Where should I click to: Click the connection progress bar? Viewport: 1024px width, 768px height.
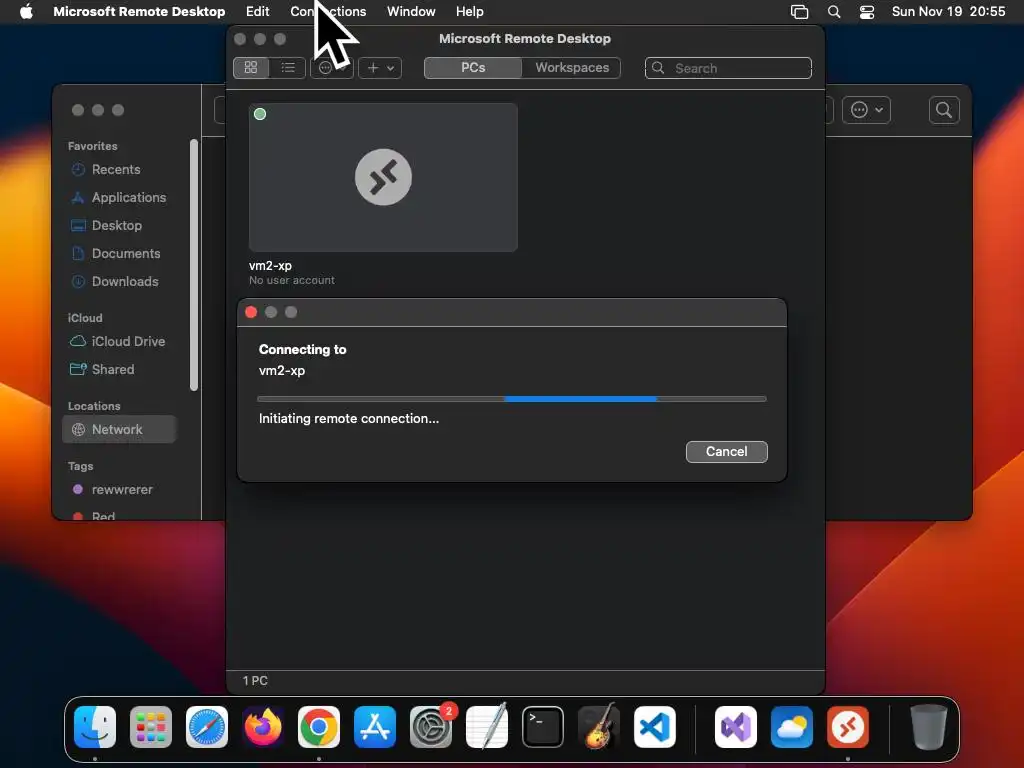[512, 398]
